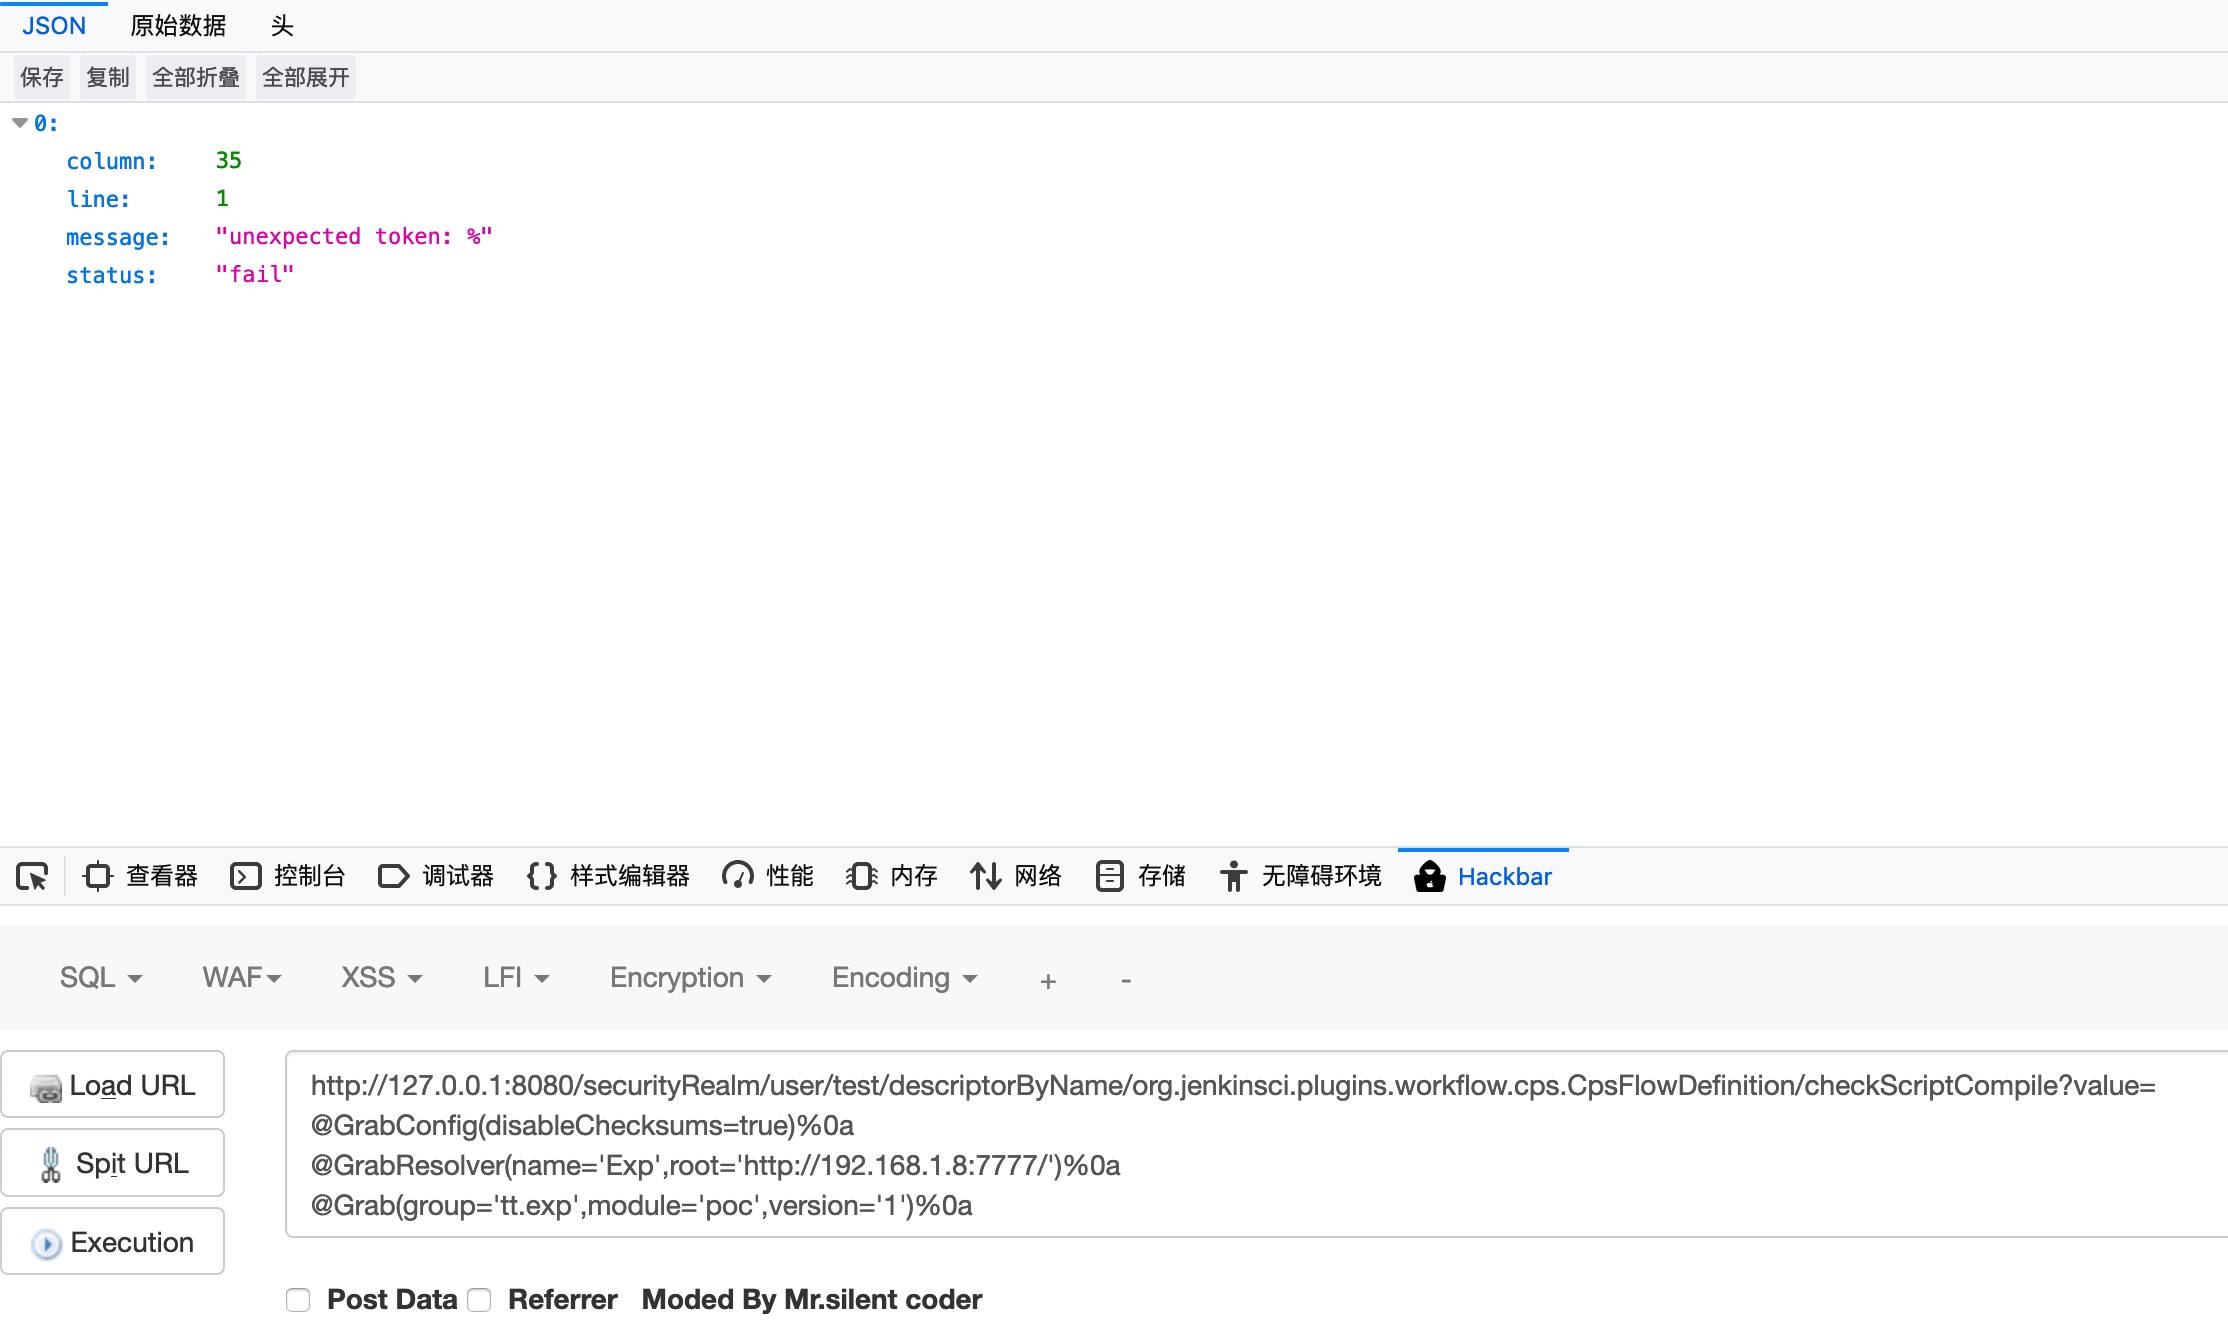Open the Style Editor (样式编辑器) braces icon
2228x1326 pixels.
(541, 877)
